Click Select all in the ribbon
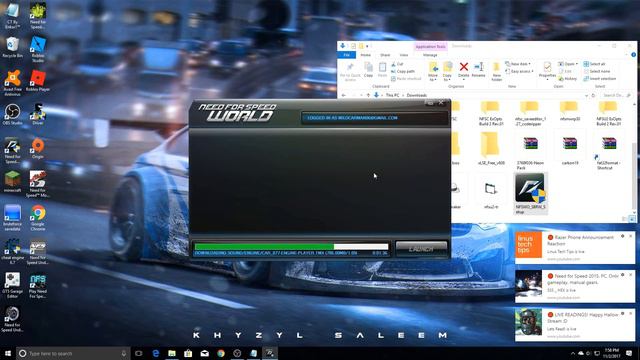The width and height of the screenshot is (640, 360). (594, 64)
